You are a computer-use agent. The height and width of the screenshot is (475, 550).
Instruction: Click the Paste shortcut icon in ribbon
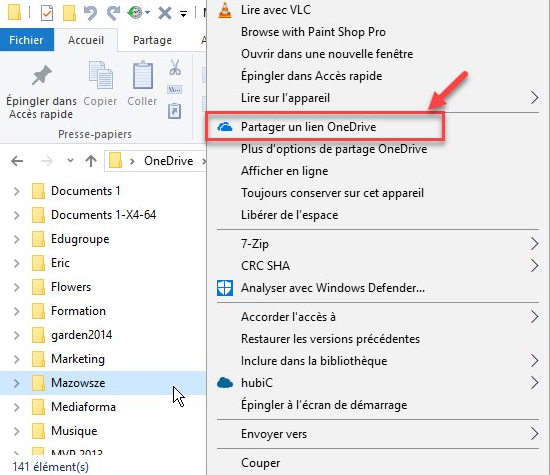[174, 111]
